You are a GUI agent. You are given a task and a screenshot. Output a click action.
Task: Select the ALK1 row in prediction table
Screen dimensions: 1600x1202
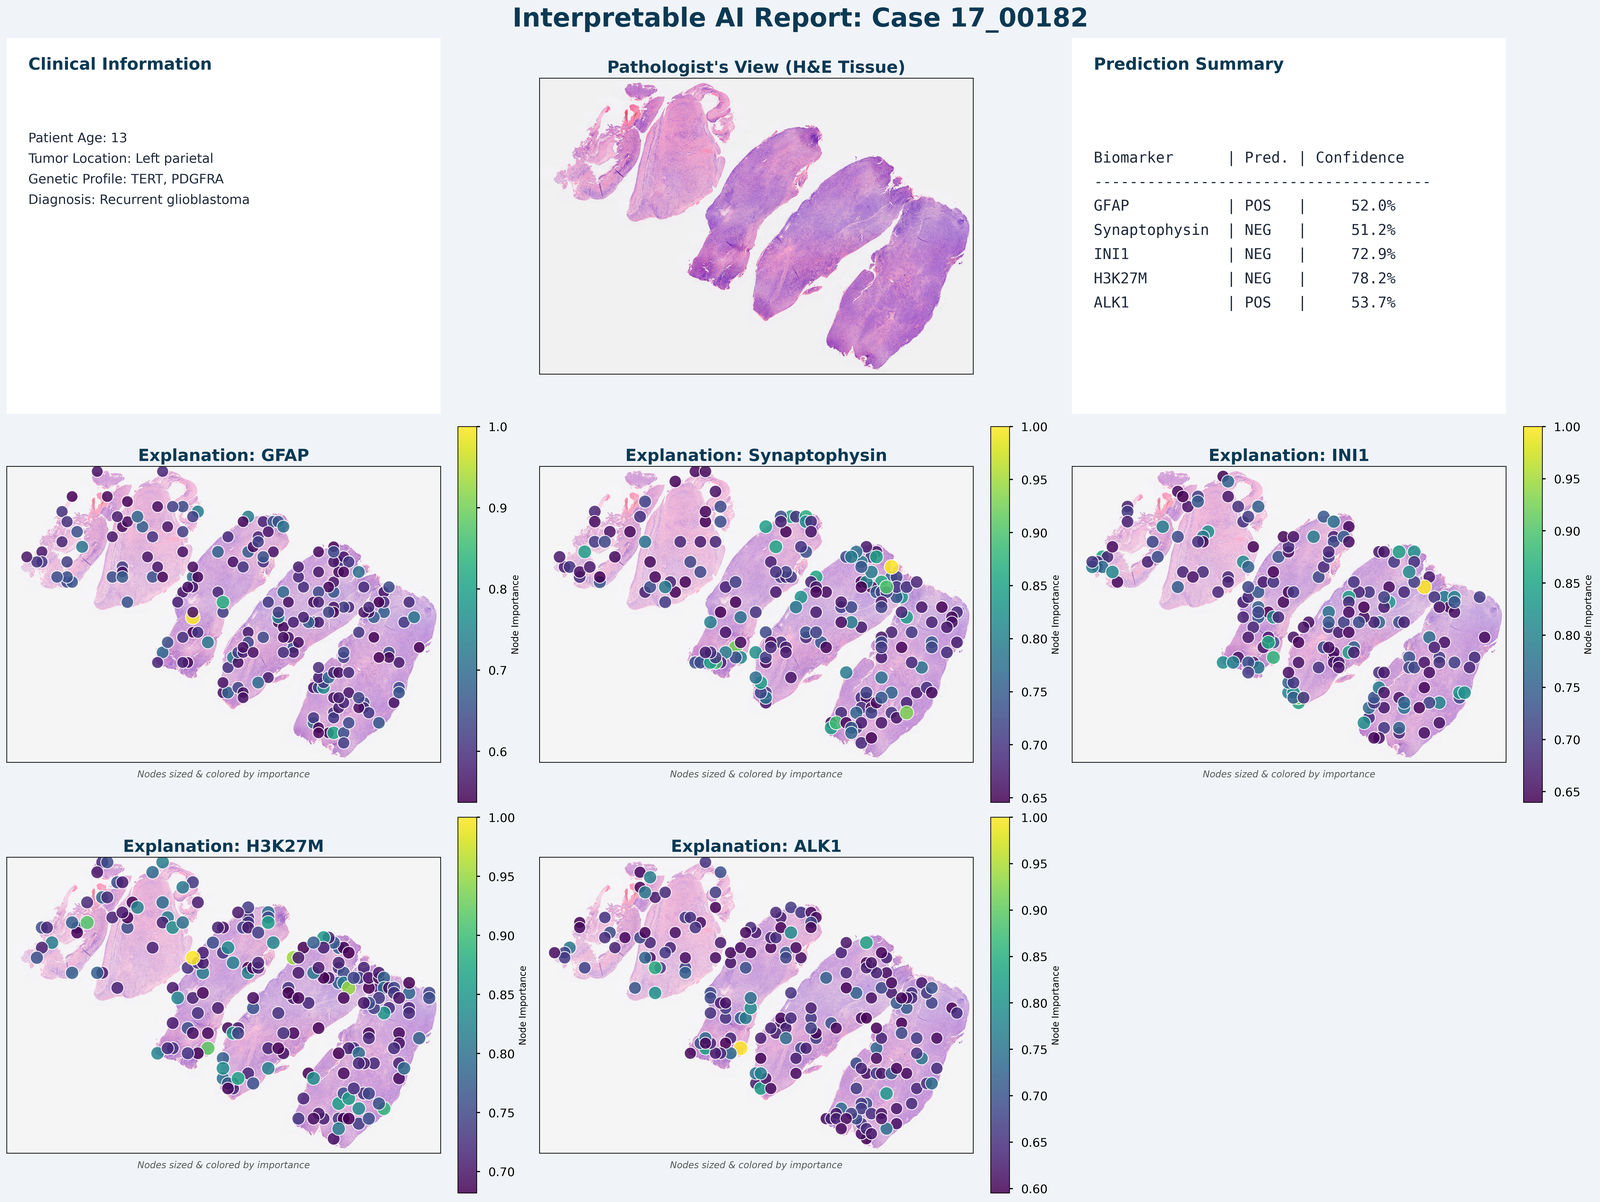tap(1245, 302)
